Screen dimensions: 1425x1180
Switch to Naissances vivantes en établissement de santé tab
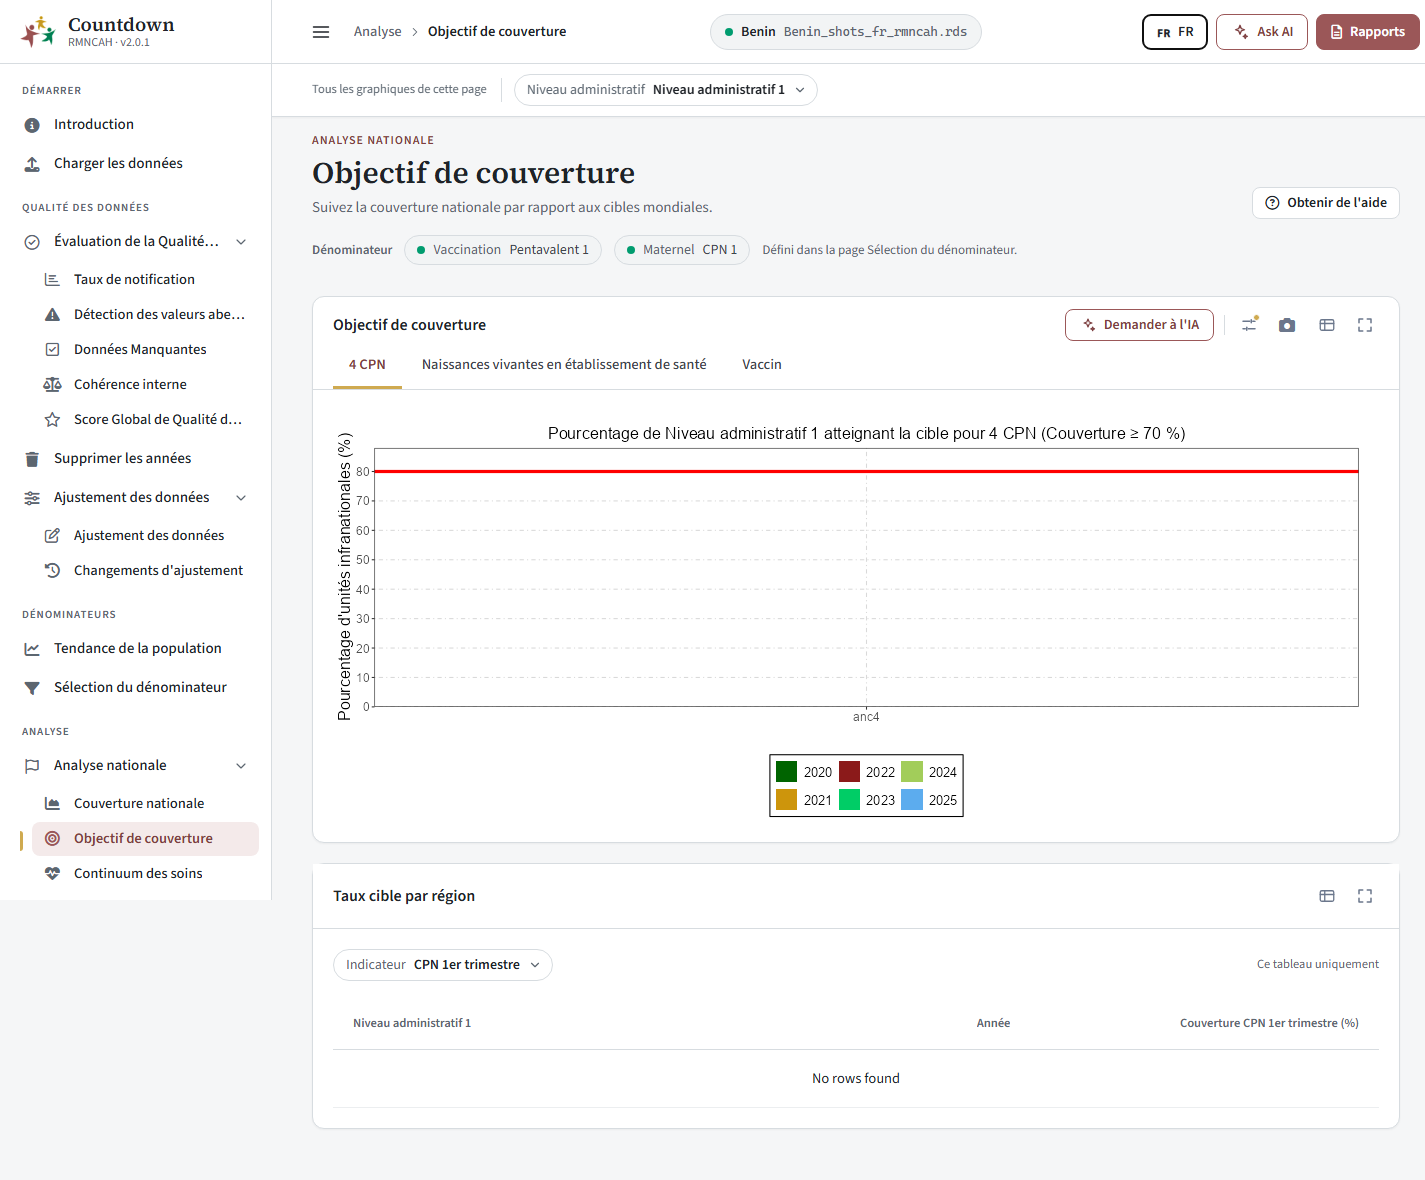click(x=564, y=365)
